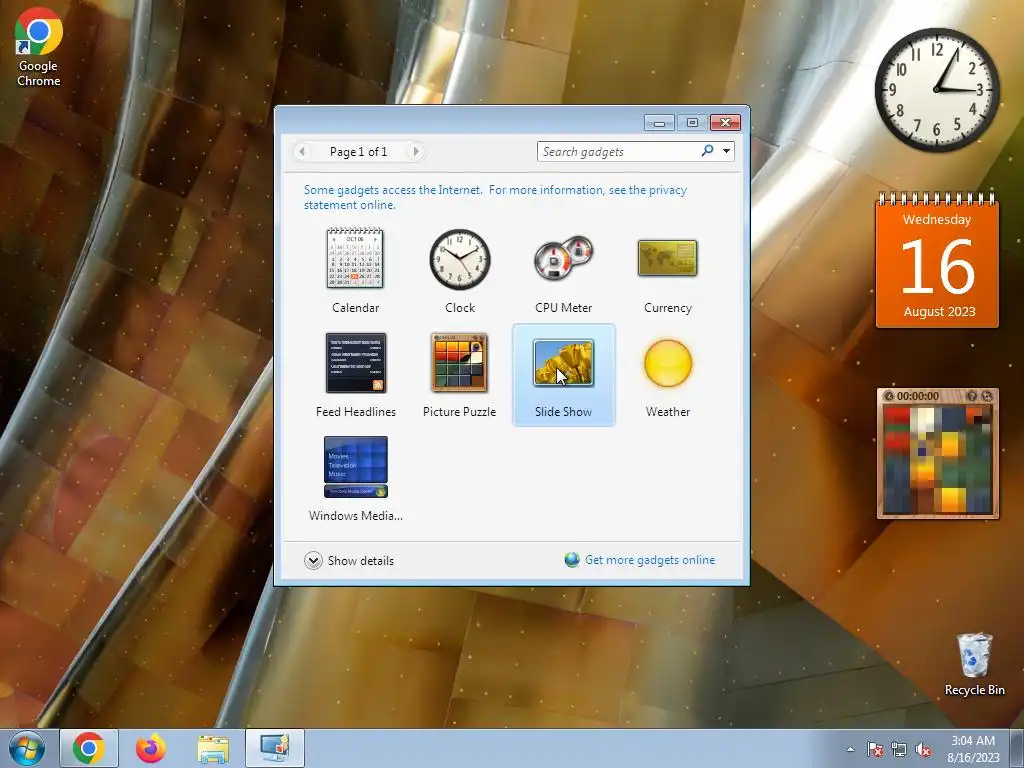
Task: Select the Windows Media Center gadget
Action: [356, 467]
